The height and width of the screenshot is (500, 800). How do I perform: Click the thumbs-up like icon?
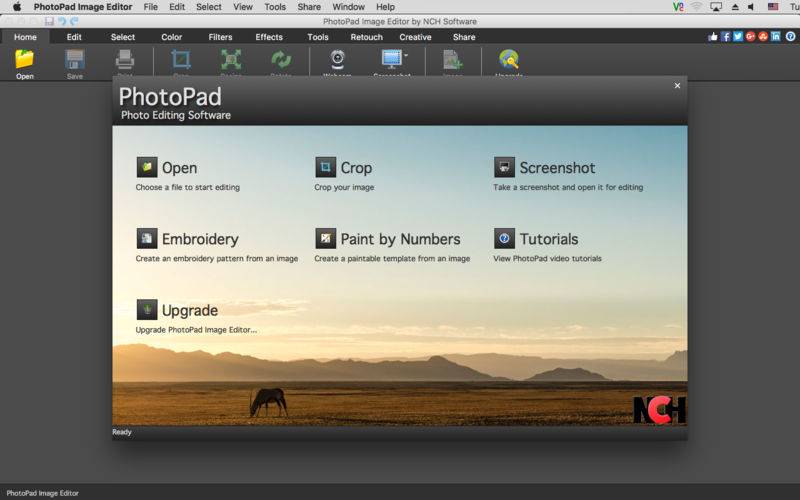point(713,36)
